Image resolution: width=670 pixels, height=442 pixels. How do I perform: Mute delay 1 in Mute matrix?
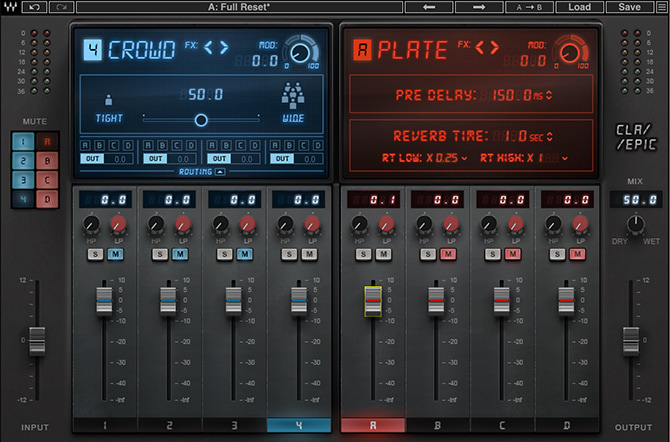(23, 141)
